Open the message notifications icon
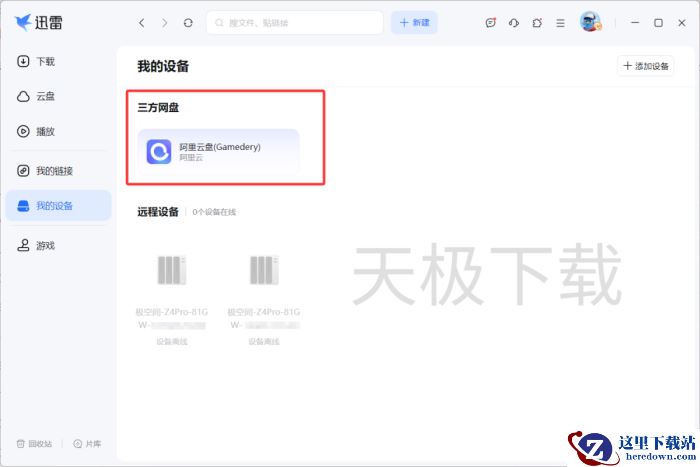Viewport: 700px width, 467px height. tap(491, 23)
